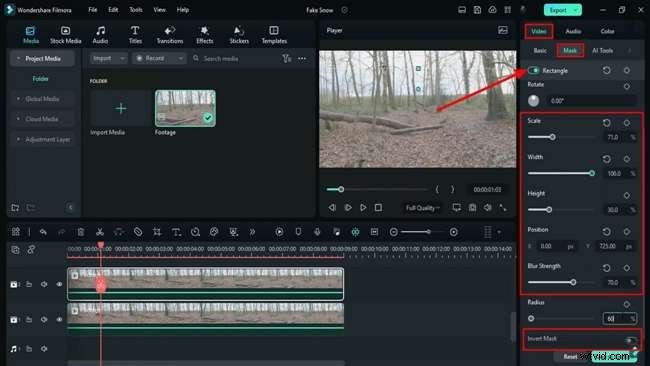Click the Reset button in properties panel
The width and height of the screenshot is (650, 366).
(x=570, y=356)
